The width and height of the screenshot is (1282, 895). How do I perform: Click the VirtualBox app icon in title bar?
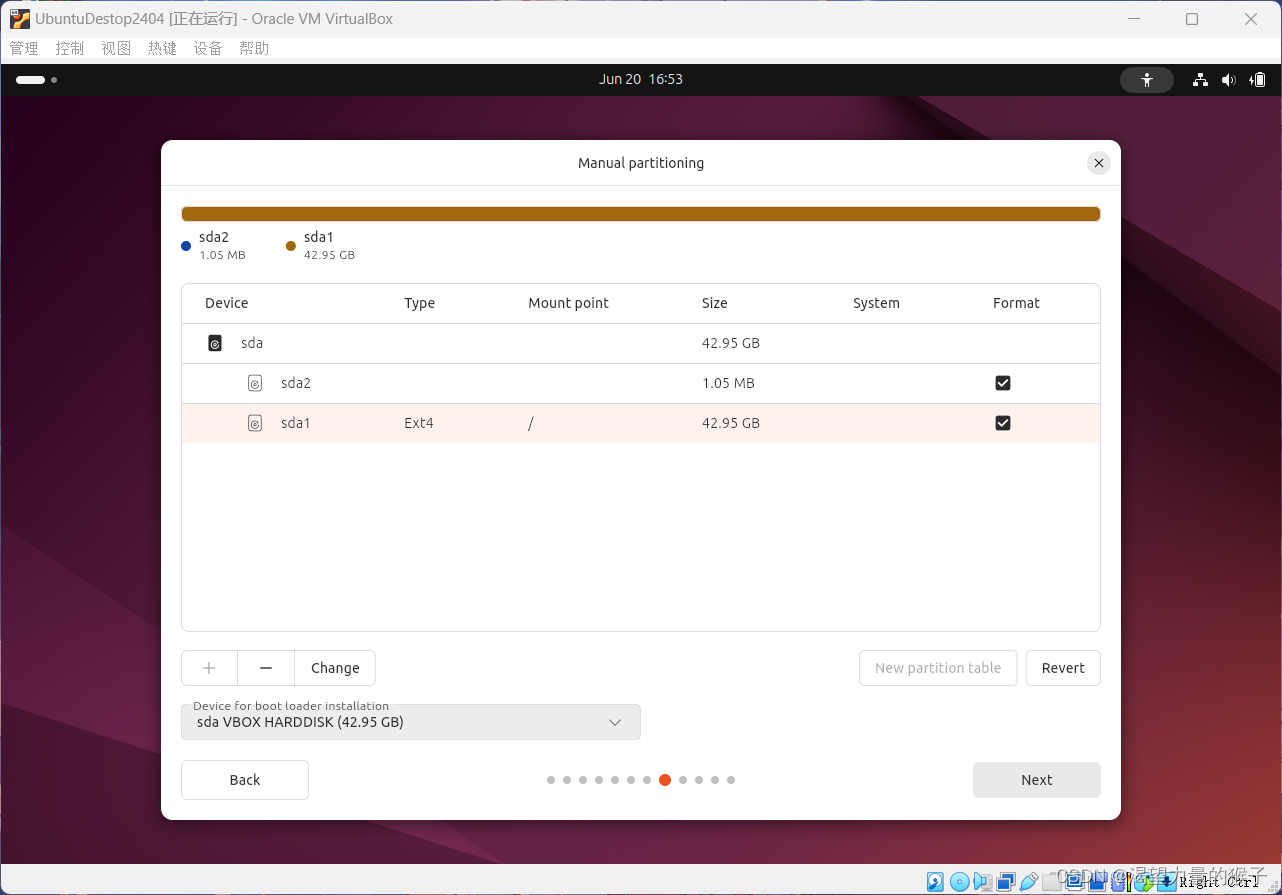(19, 19)
